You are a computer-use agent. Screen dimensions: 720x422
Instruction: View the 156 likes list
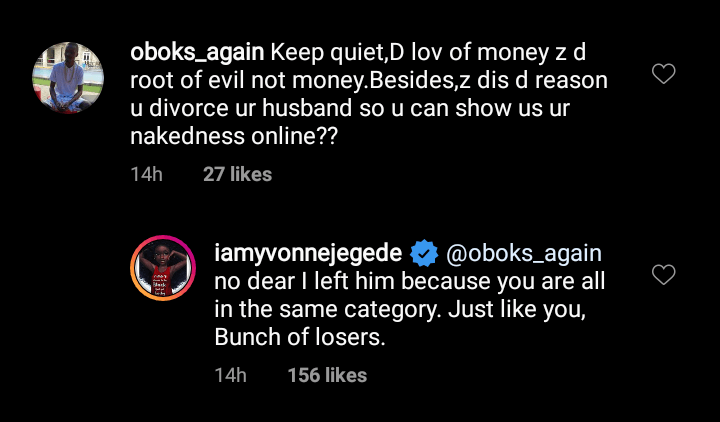[327, 376]
